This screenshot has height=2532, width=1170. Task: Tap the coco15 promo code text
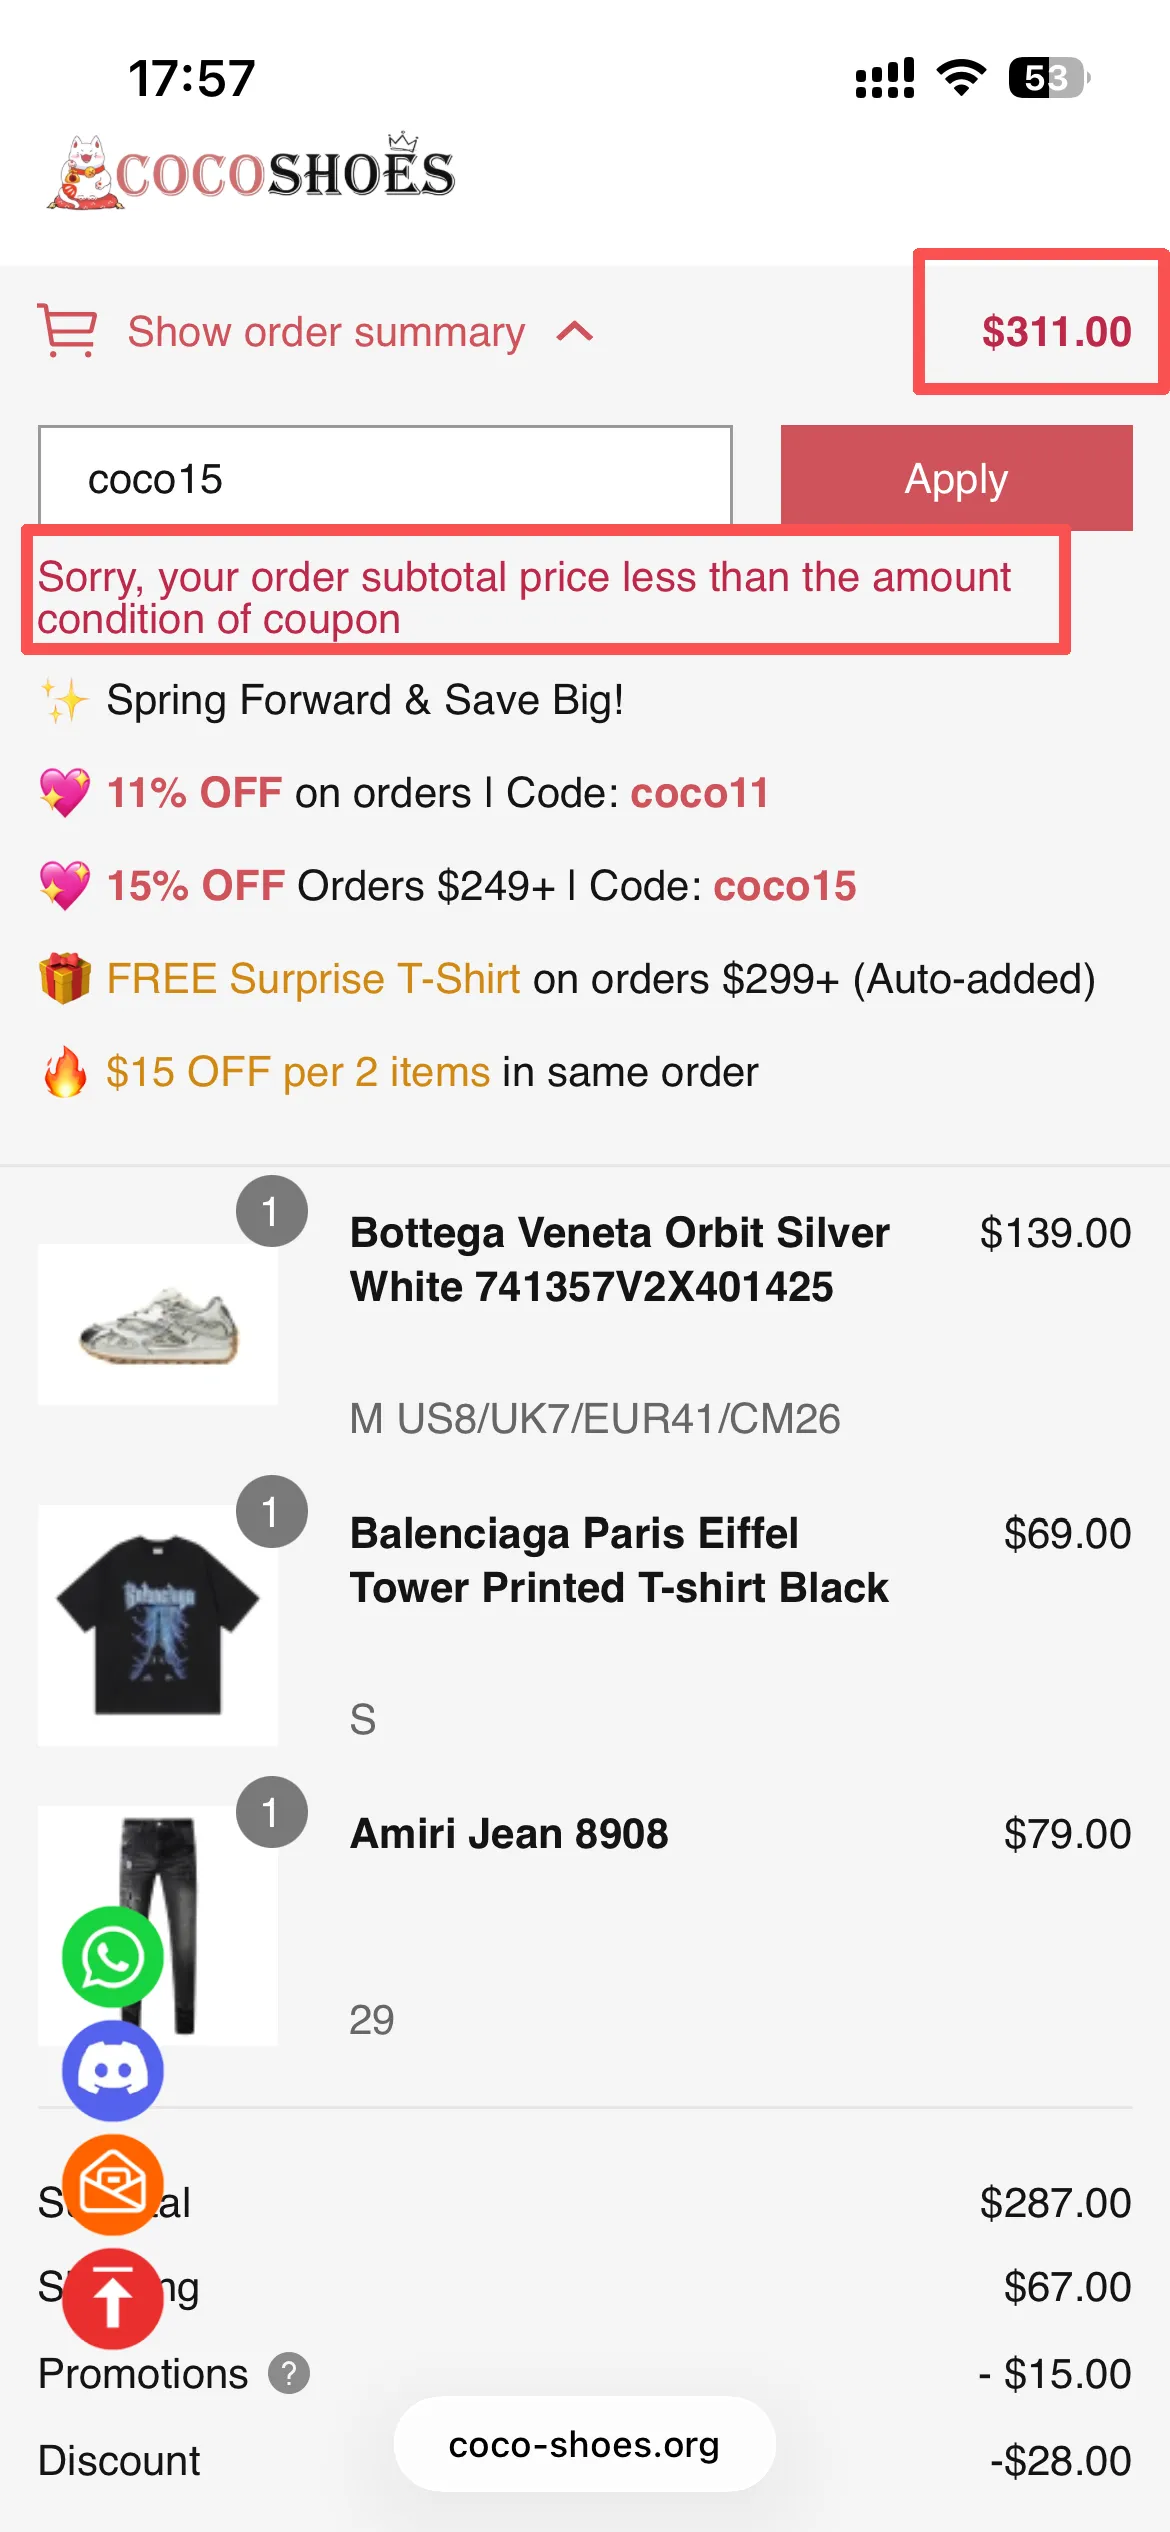784,886
